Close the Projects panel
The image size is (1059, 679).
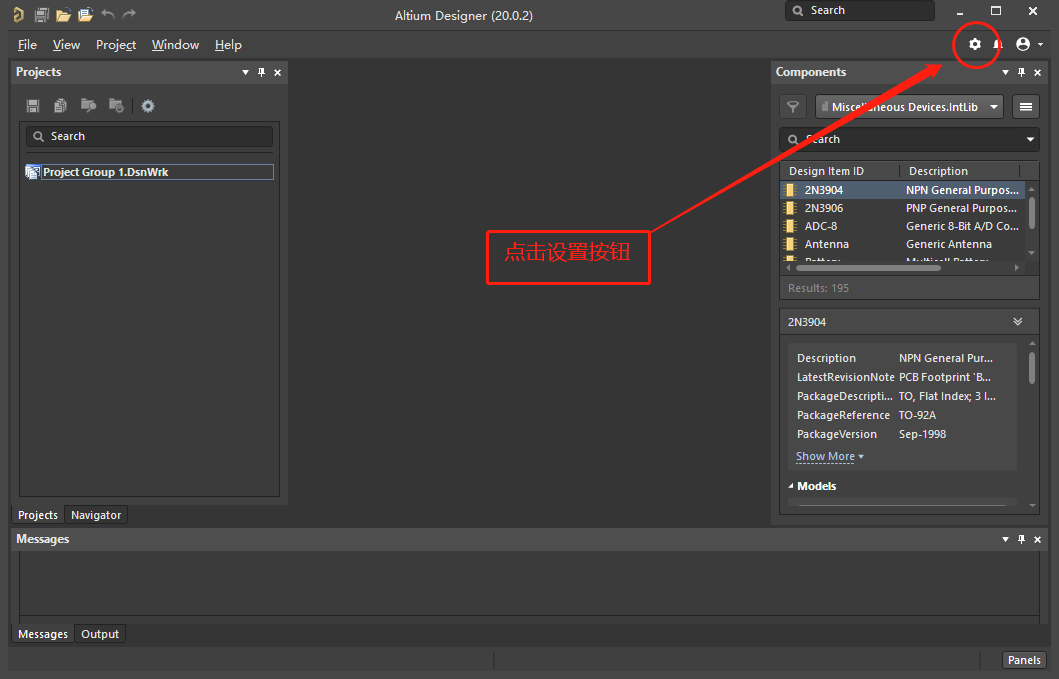(278, 72)
